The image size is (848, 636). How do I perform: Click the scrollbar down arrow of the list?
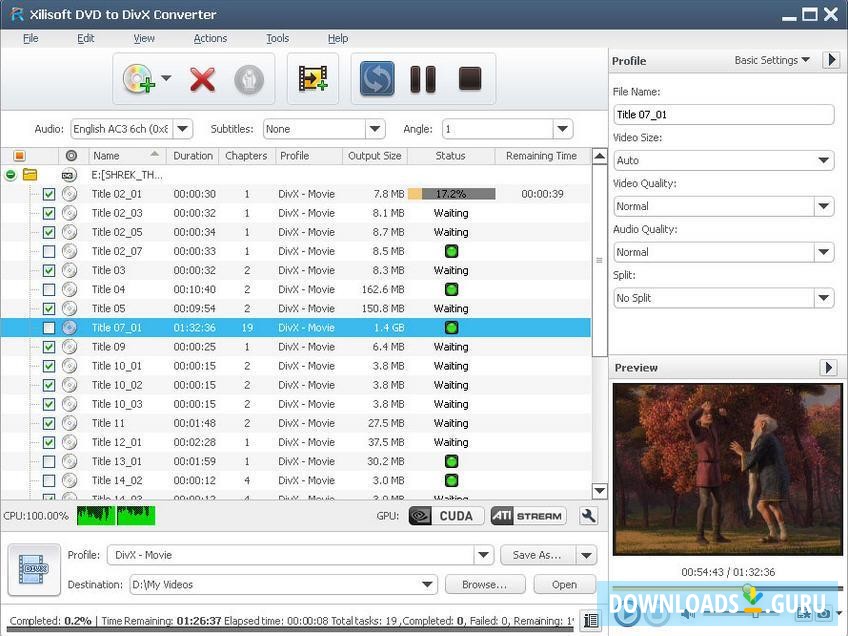pos(599,491)
